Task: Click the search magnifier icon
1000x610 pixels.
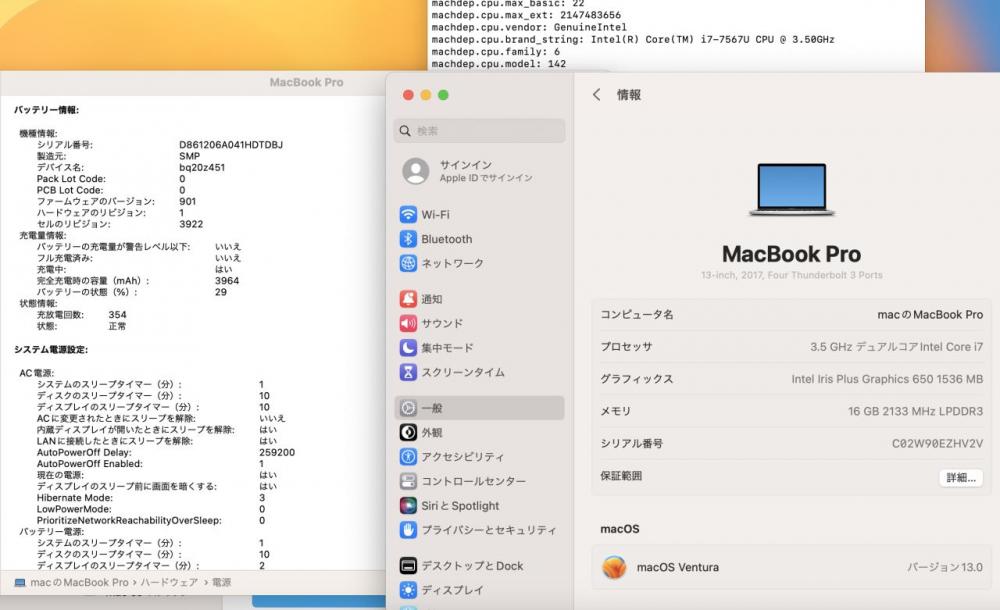Action: tap(405, 131)
